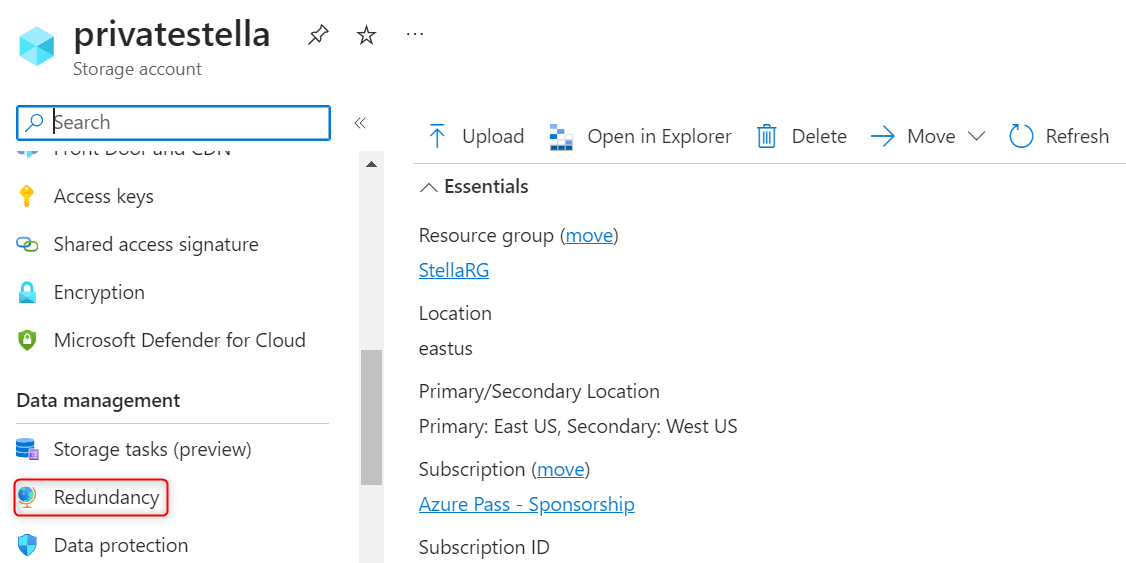The height and width of the screenshot is (563, 1126).
Task: Open the Azure Pass - Sponsorship link
Action: click(x=526, y=504)
